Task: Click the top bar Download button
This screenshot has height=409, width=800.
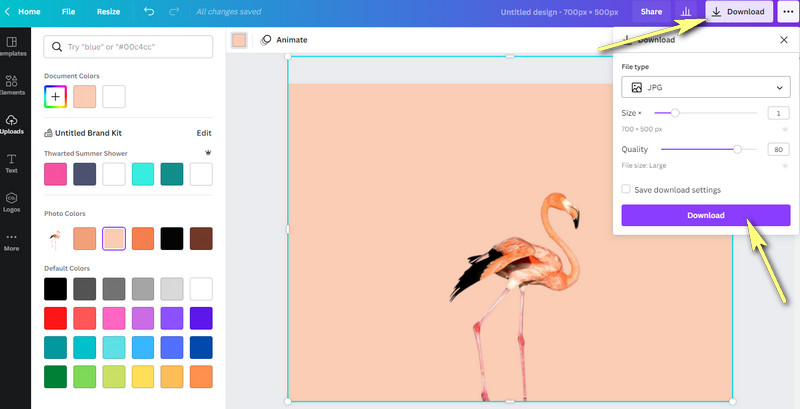Action: coord(739,12)
